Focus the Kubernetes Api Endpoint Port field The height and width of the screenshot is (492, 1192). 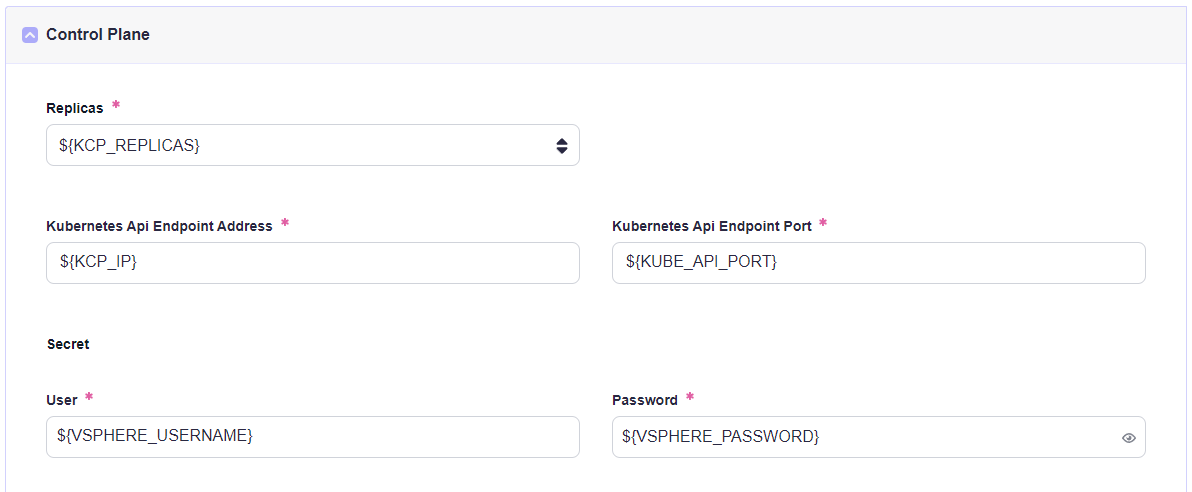[878, 263]
